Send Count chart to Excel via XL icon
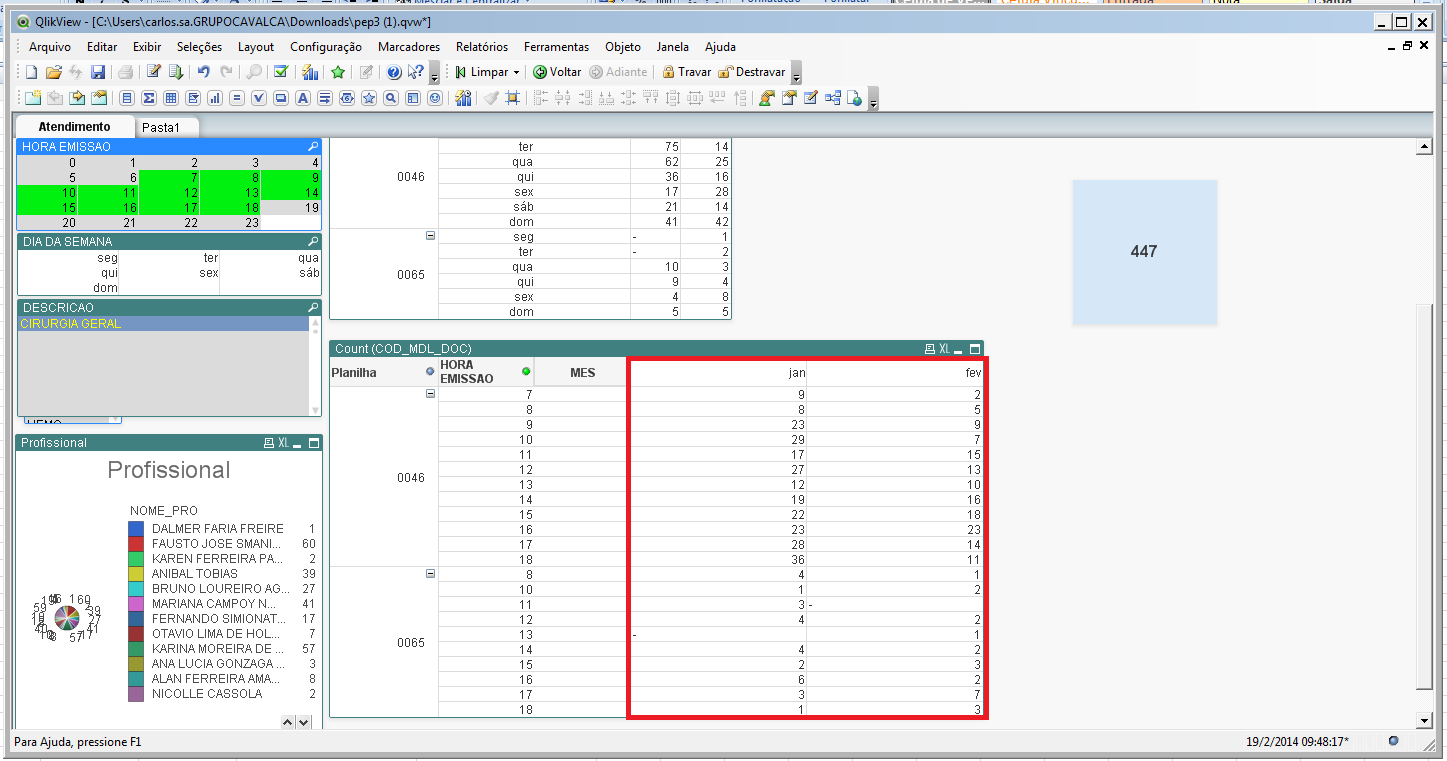Screen dimensions: 1447x761 pos(944,348)
